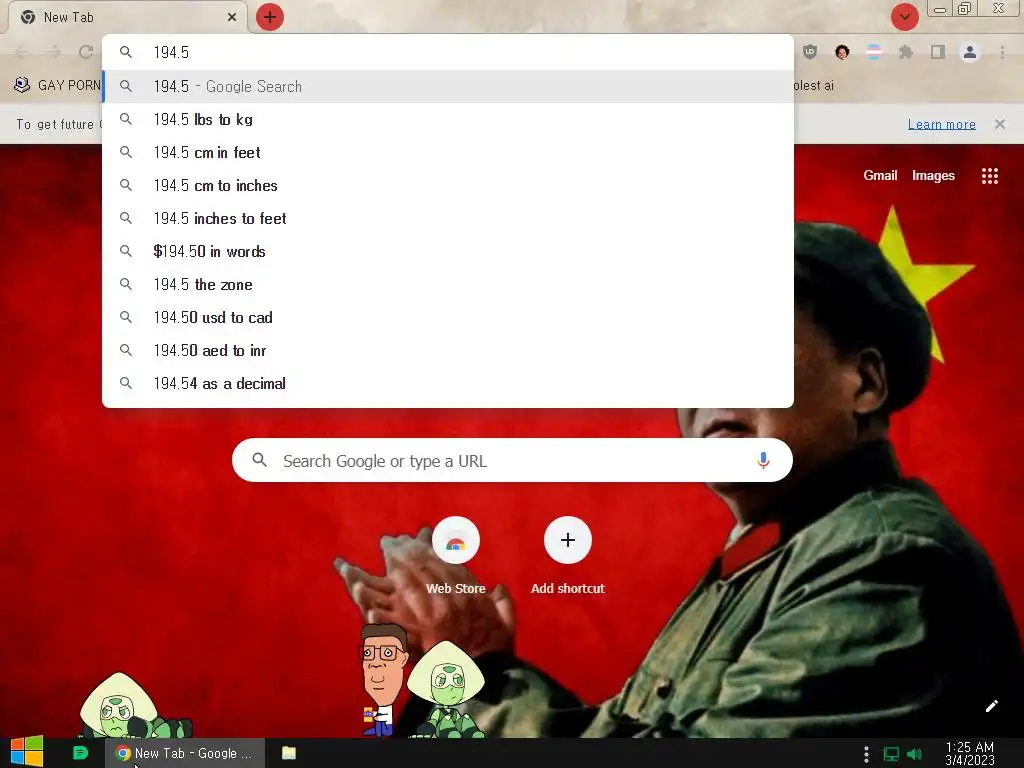Viewport: 1024px width, 768px height.
Task: Open Images link
Action: pos(933,175)
